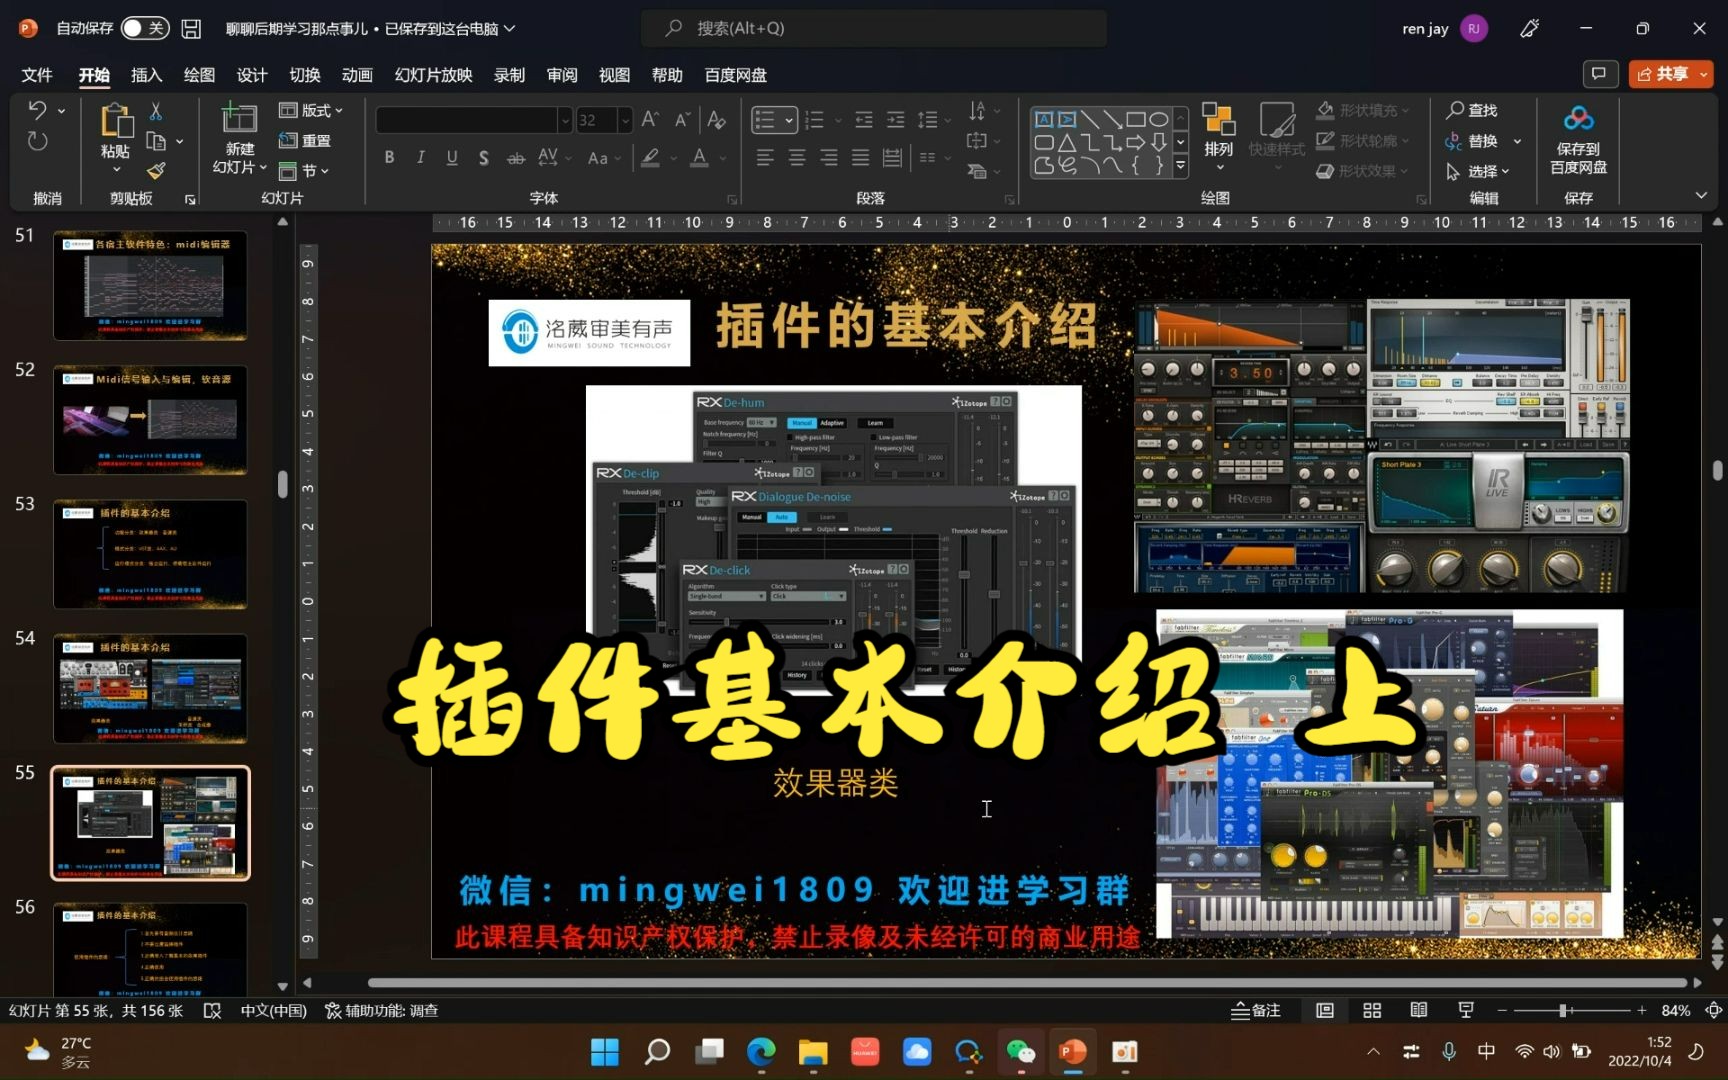The image size is (1728, 1080).
Task: Switch to the Insert (插入) tab
Action: tap(146, 75)
